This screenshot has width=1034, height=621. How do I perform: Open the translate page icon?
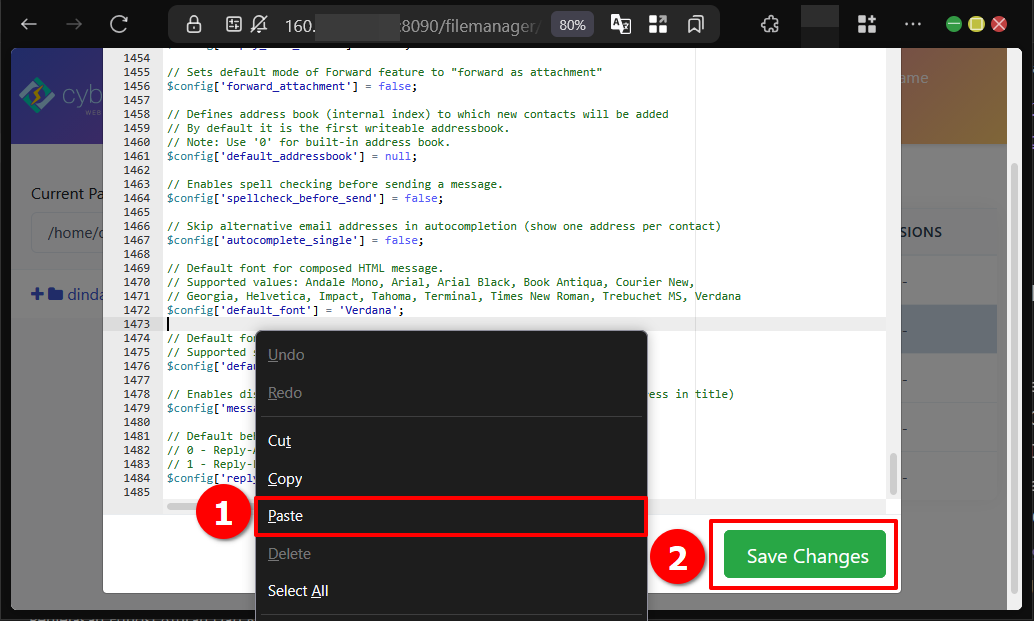click(620, 24)
